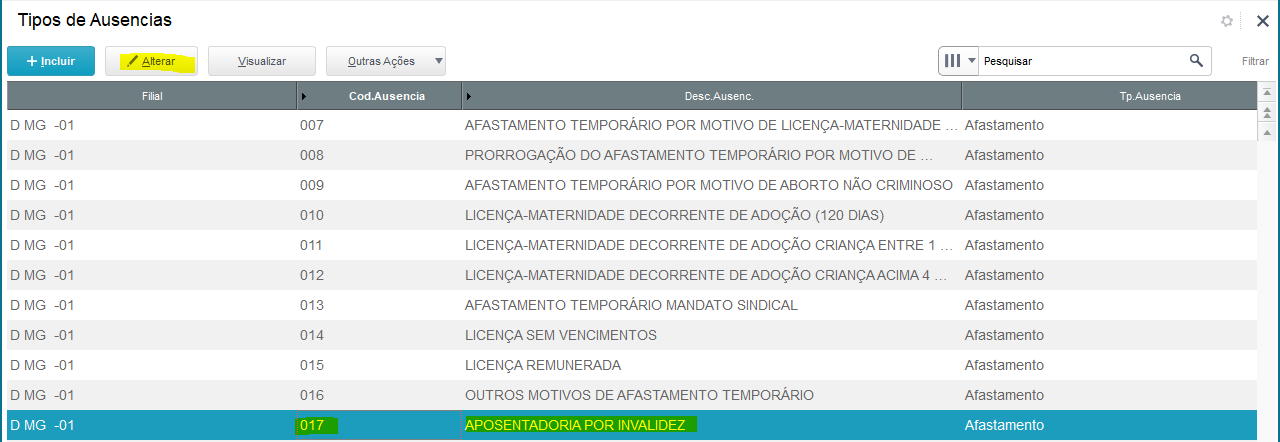Click Afastamento type in row 017
The width and height of the screenshot is (1280, 442).
click(x=1108, y=425)
